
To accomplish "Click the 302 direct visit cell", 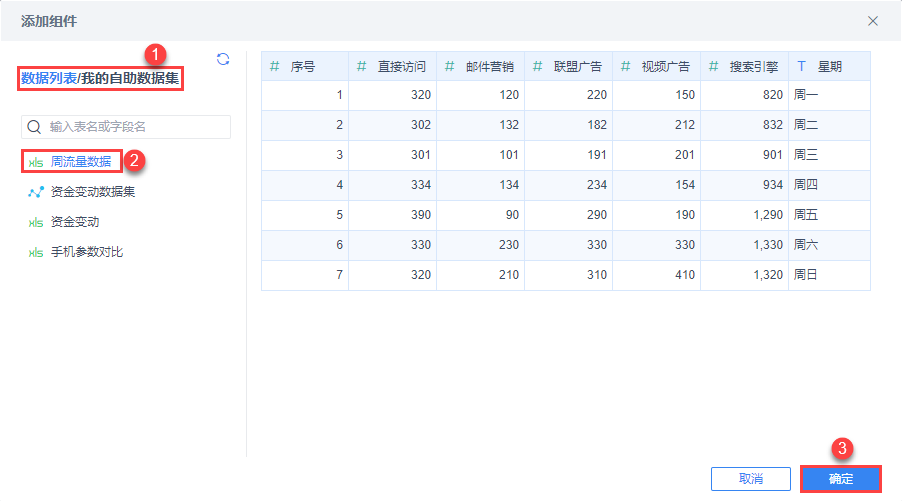I will [393, 125].
